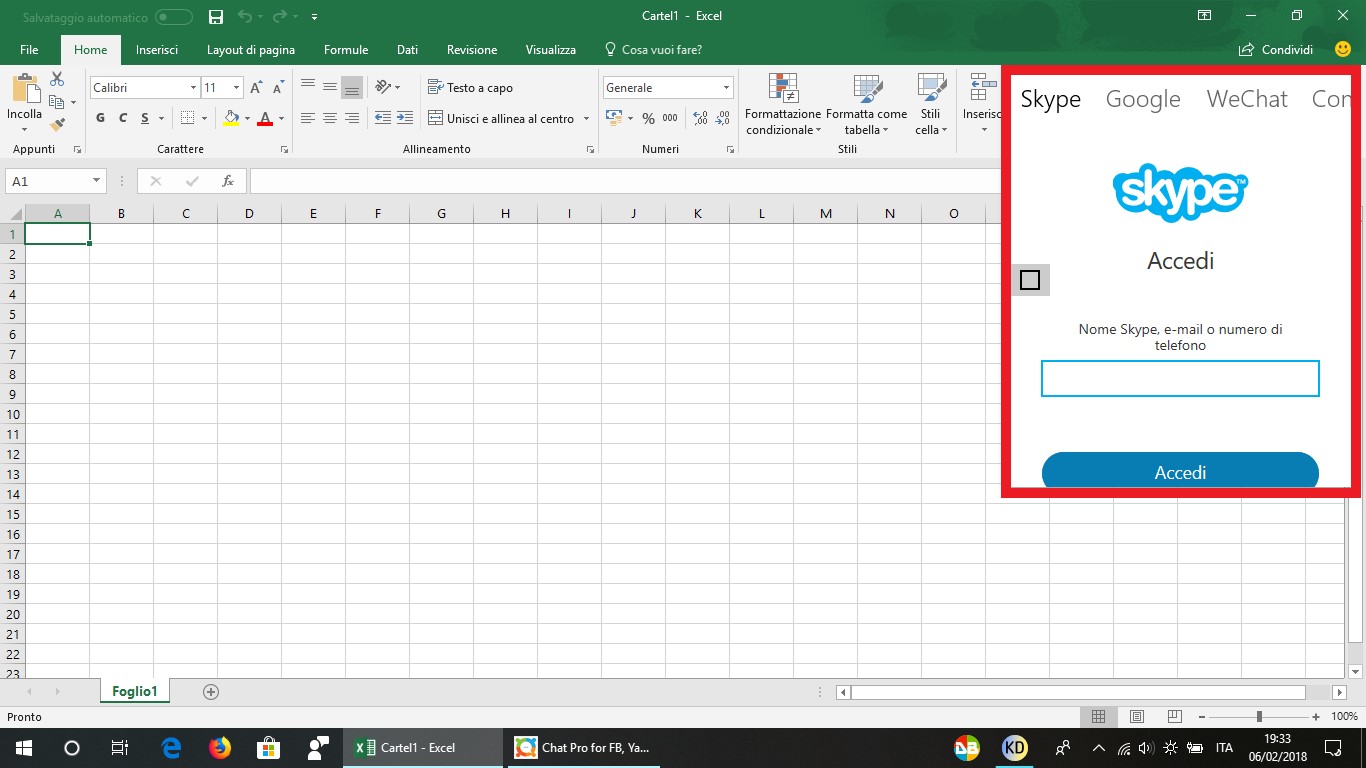
Task: Open Visualizza ribbon tab
Action: 551,50
